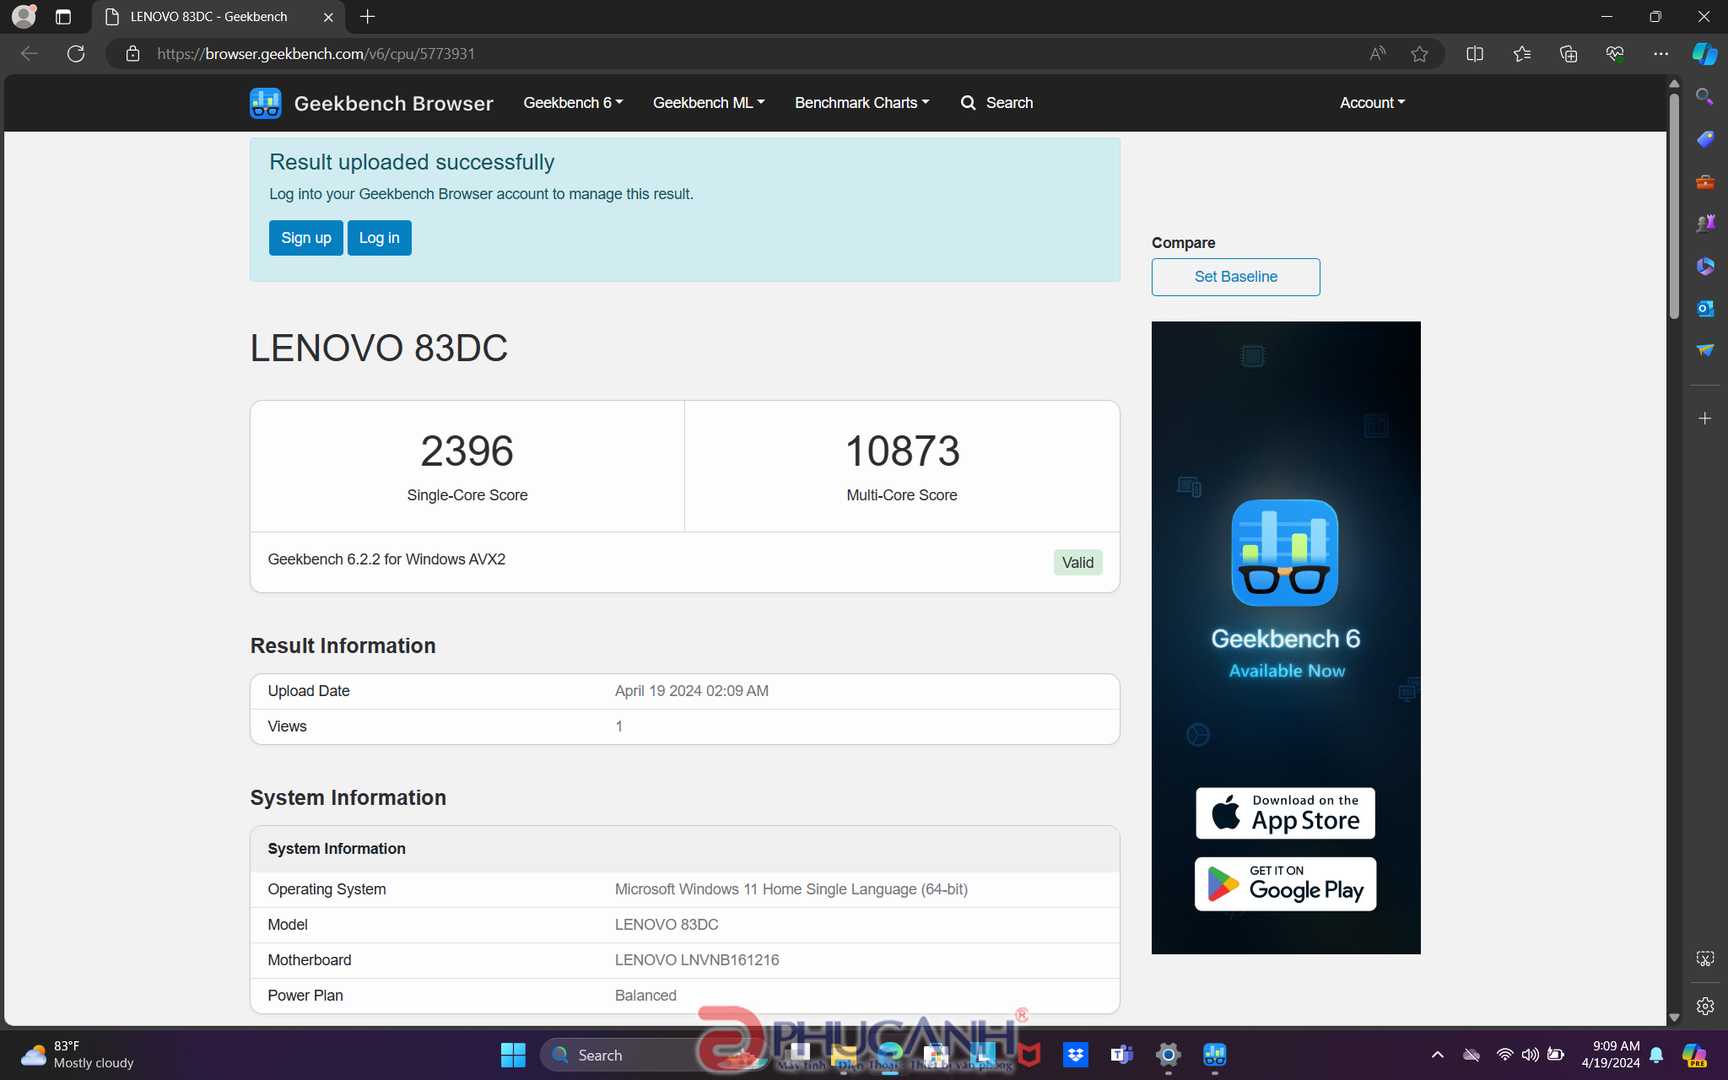
Task: Click the scrollbar down arrow
Action: (1674, 1017)
